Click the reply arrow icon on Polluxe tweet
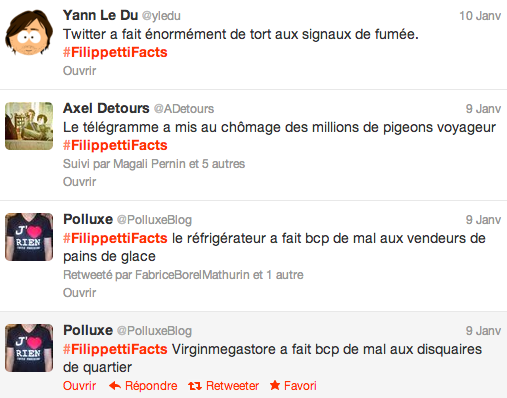The image size is (507, 398). click(115, 386)
